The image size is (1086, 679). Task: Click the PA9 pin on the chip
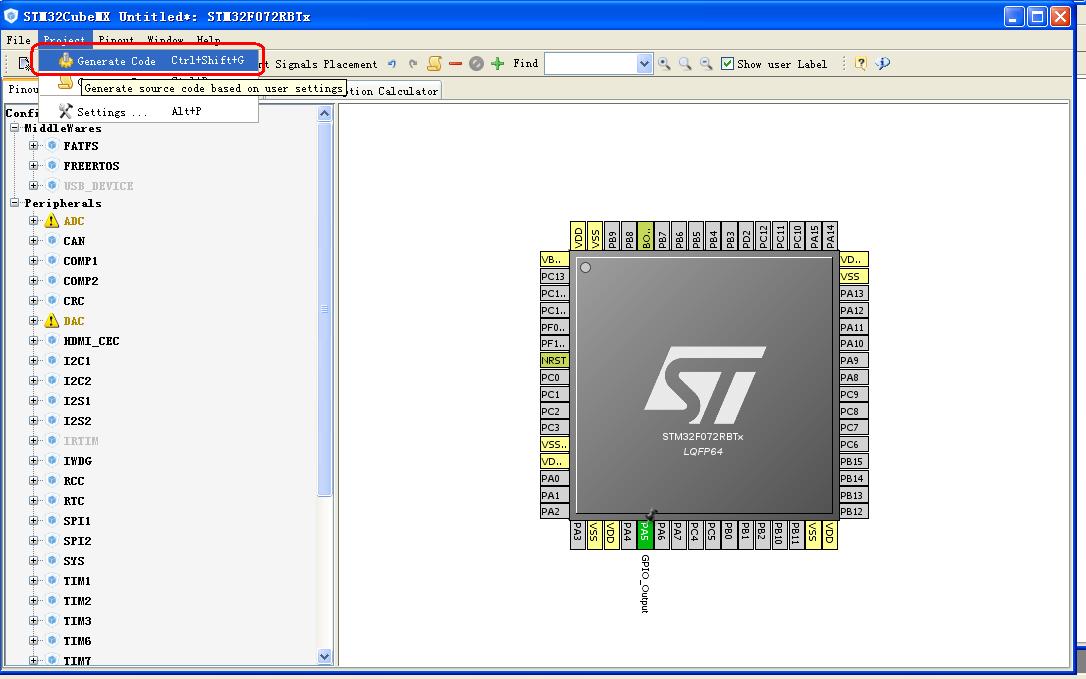click(x=853, y=360)
